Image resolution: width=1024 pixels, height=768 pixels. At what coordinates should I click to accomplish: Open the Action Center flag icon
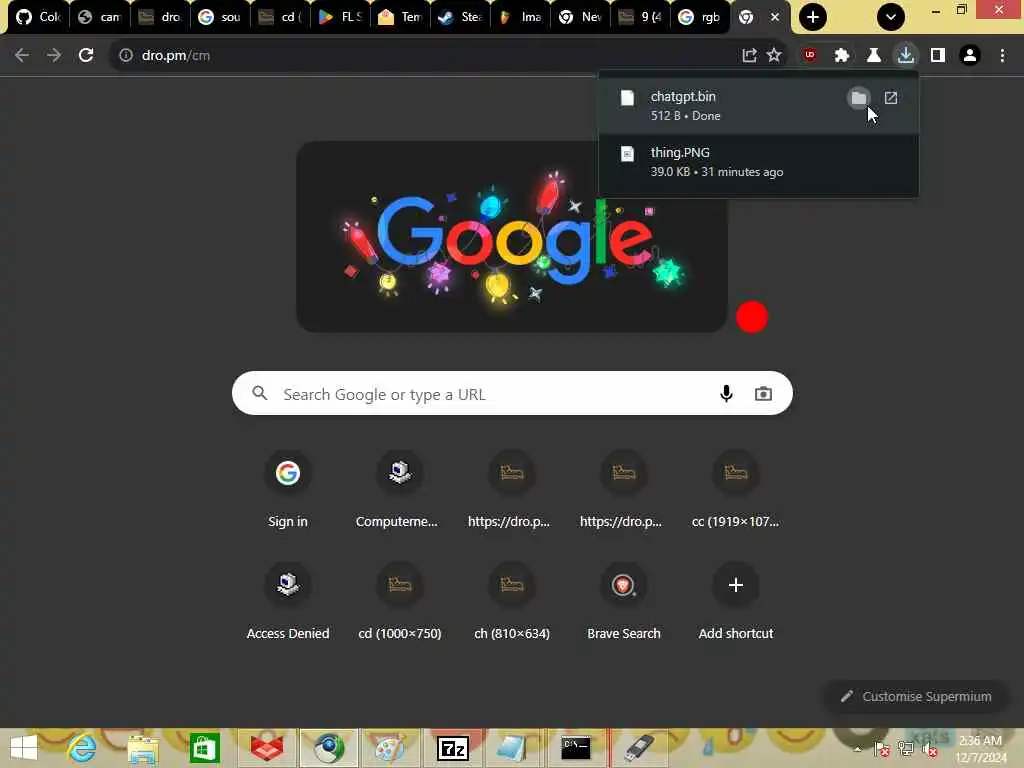point(881,749)
